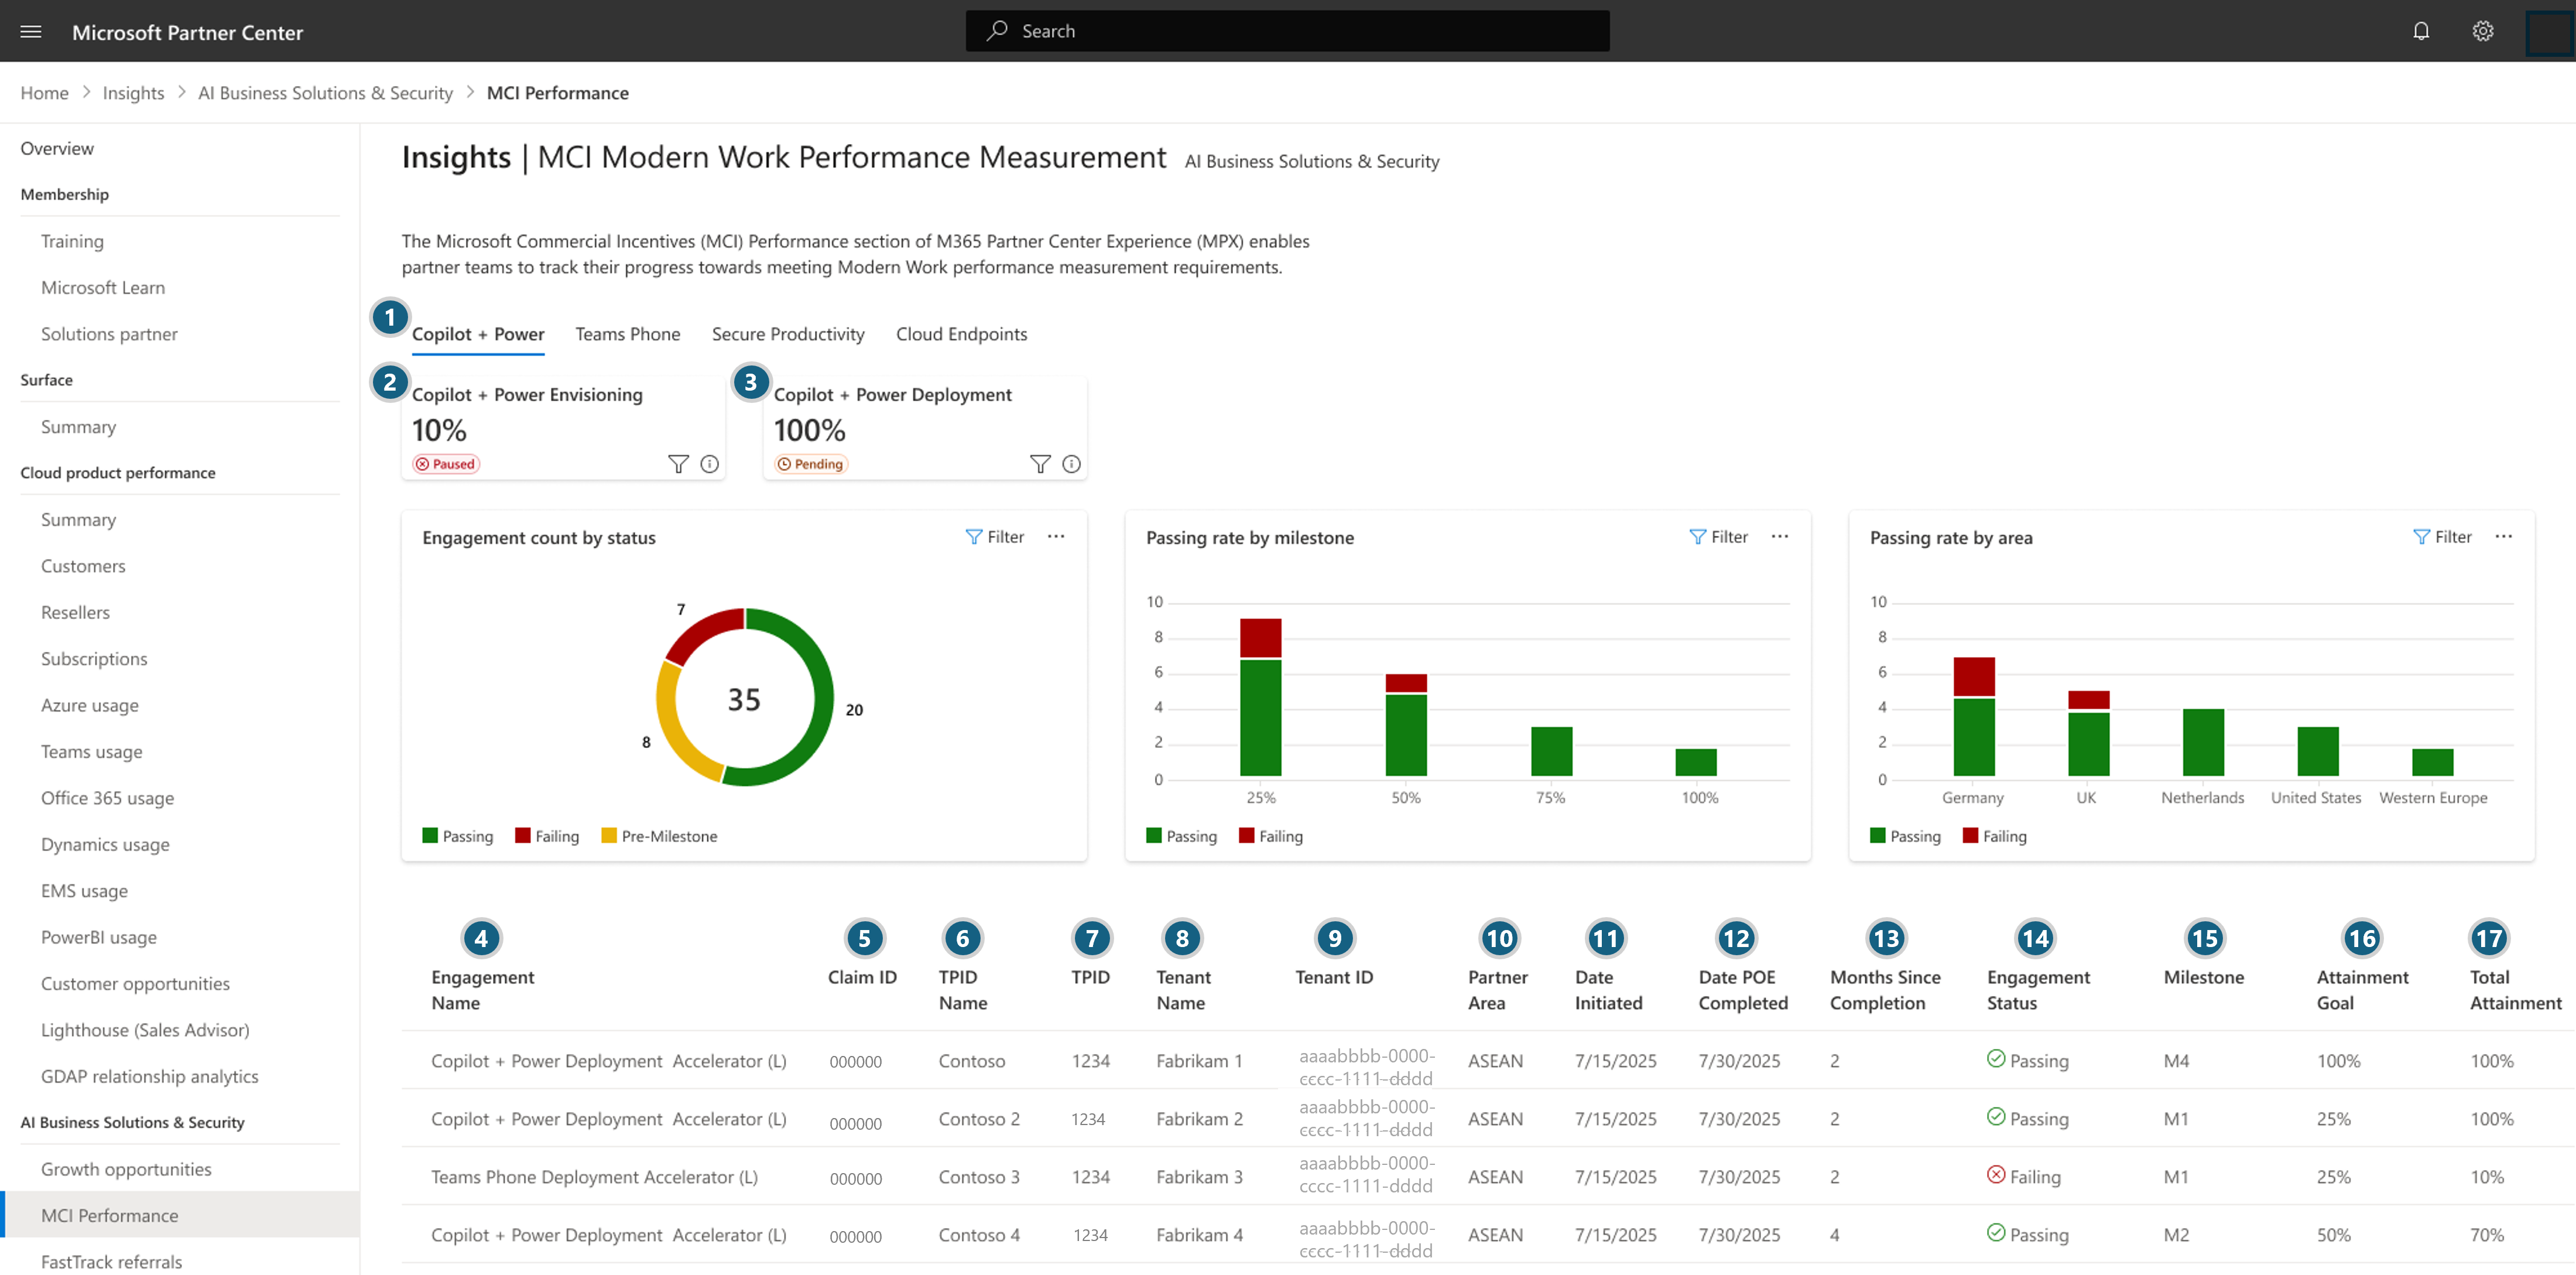The height and width of the screenshot is (1275, 2576).
Task: Open Growth opportunities in sidebar
Action: [126, 1168]
